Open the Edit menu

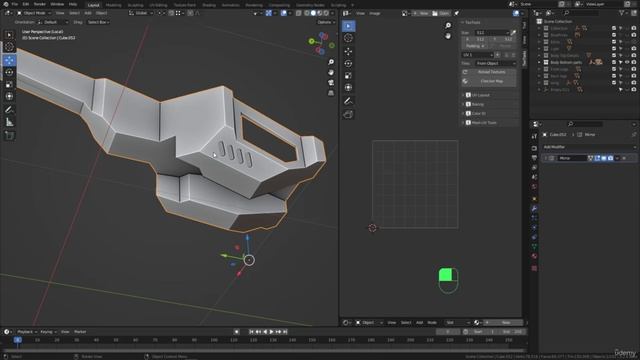coord(26,4)
